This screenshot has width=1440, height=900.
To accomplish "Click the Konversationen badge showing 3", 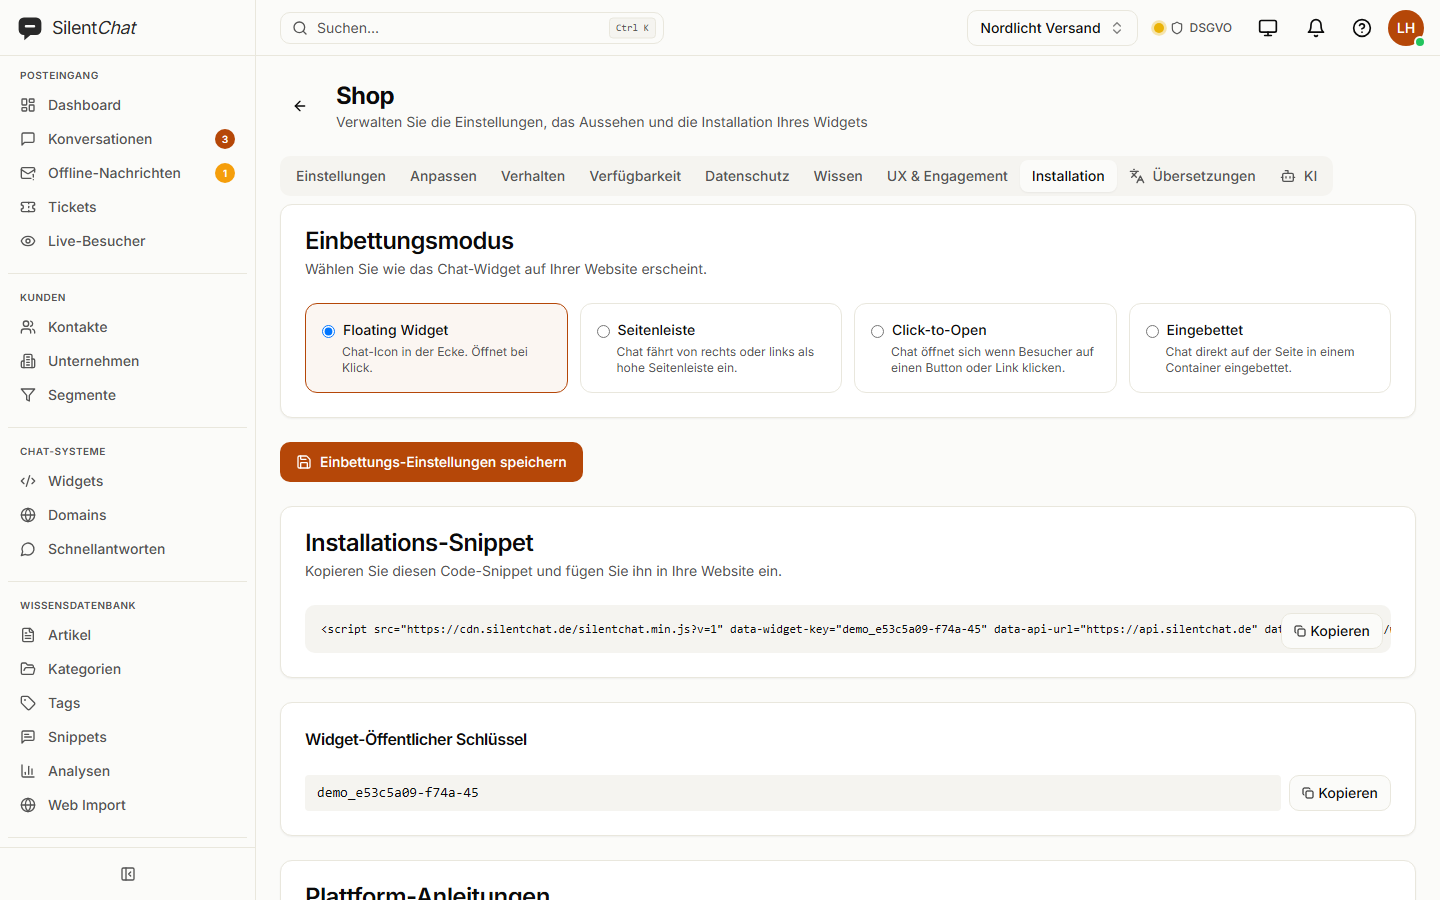I will pos(225,139).
